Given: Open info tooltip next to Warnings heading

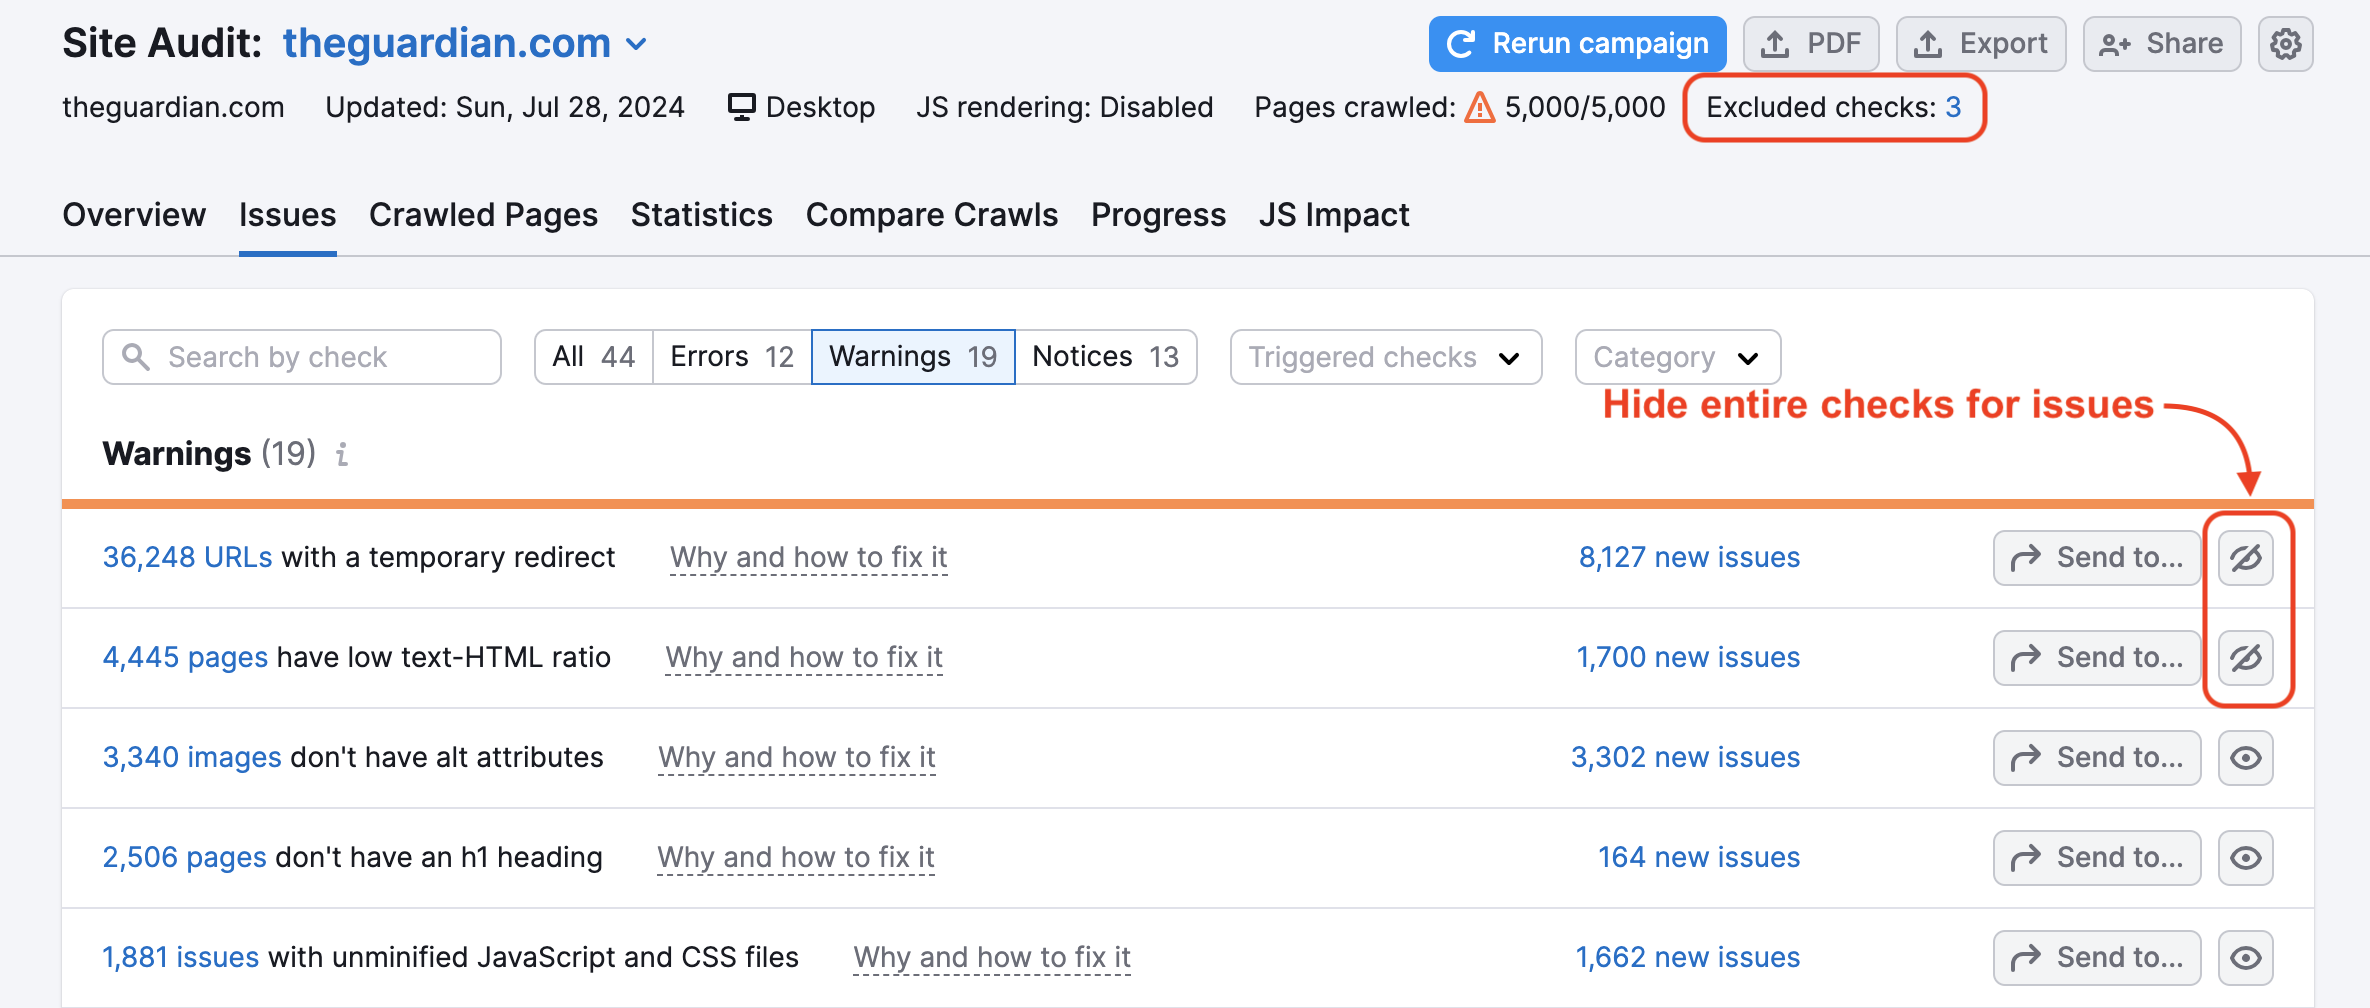Looking at the screenshot, I should pos(342,455).
